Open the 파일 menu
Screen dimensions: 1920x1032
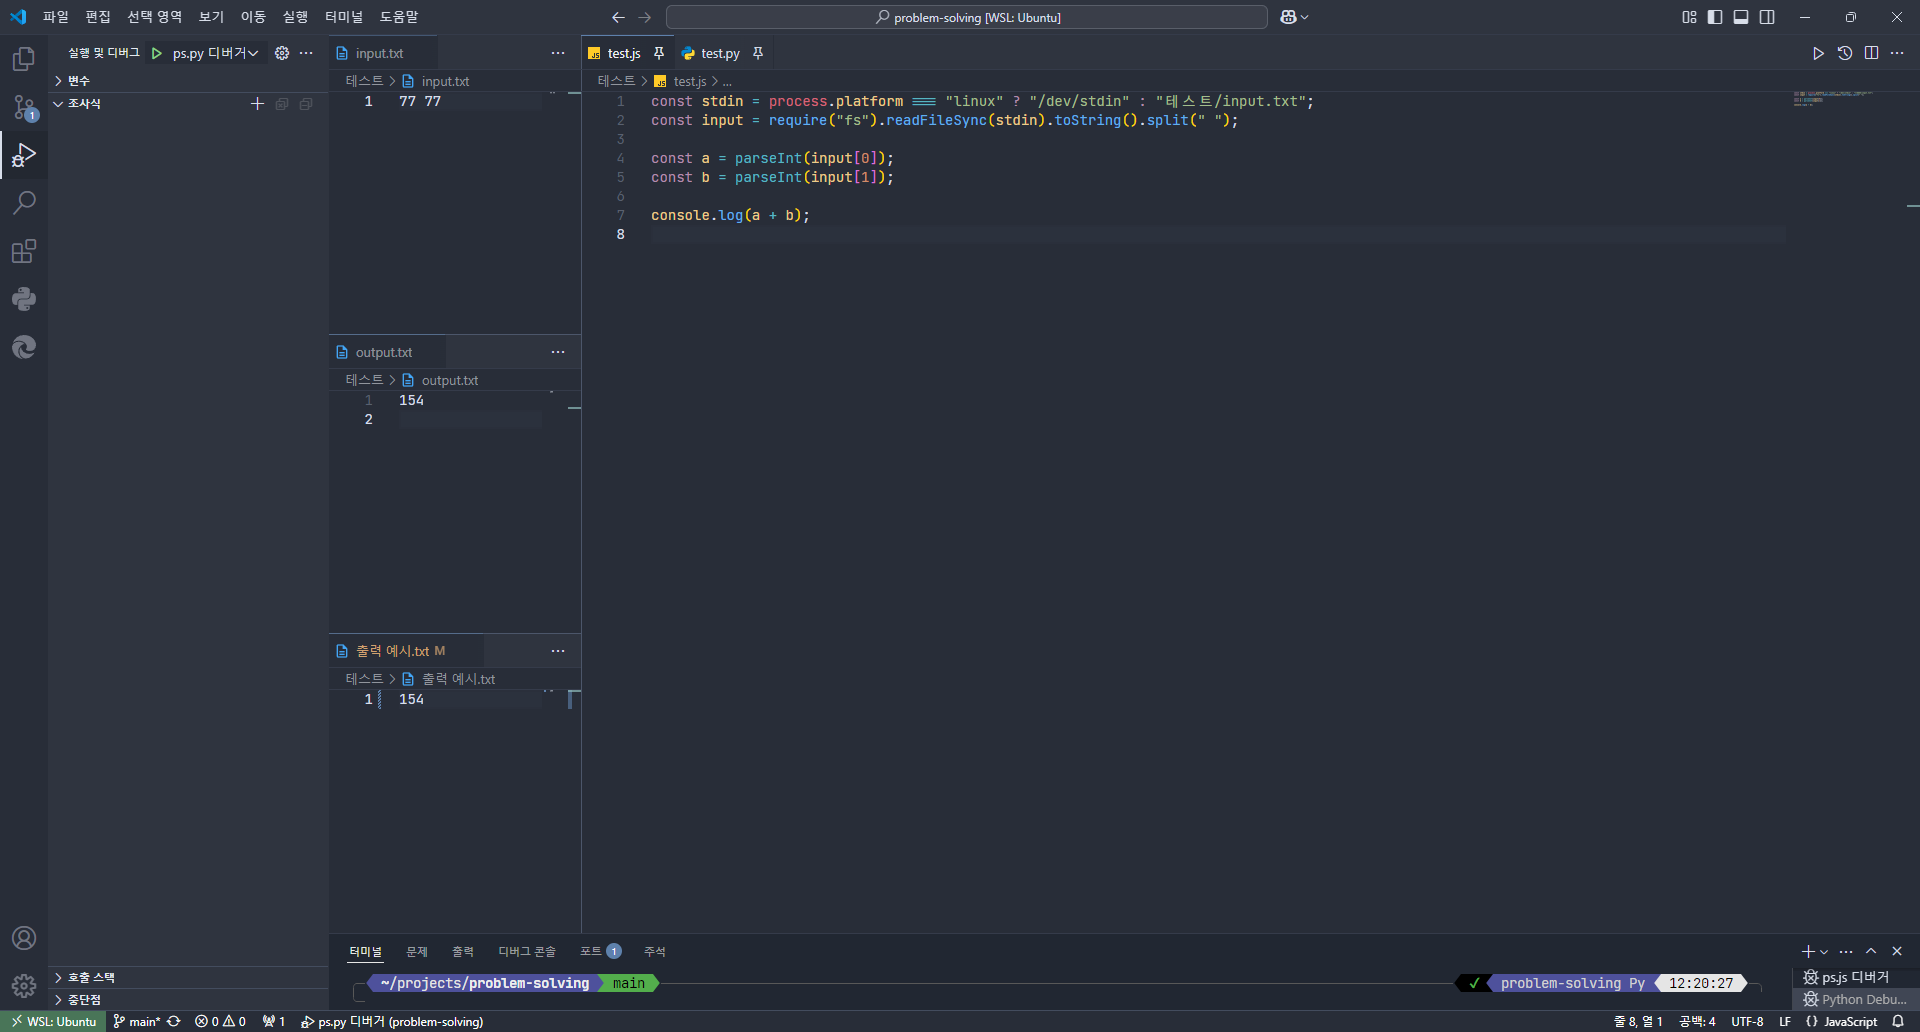(56, 17)
